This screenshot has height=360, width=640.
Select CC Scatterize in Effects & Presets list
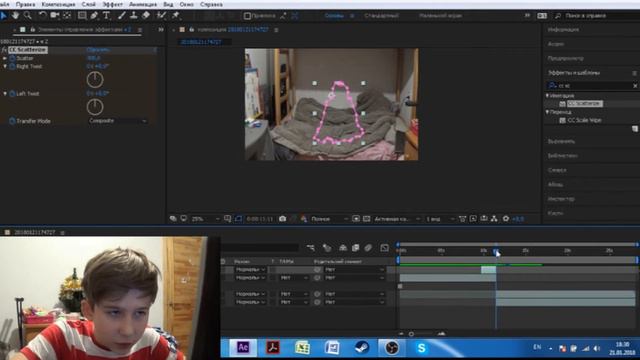pos(584,104)
